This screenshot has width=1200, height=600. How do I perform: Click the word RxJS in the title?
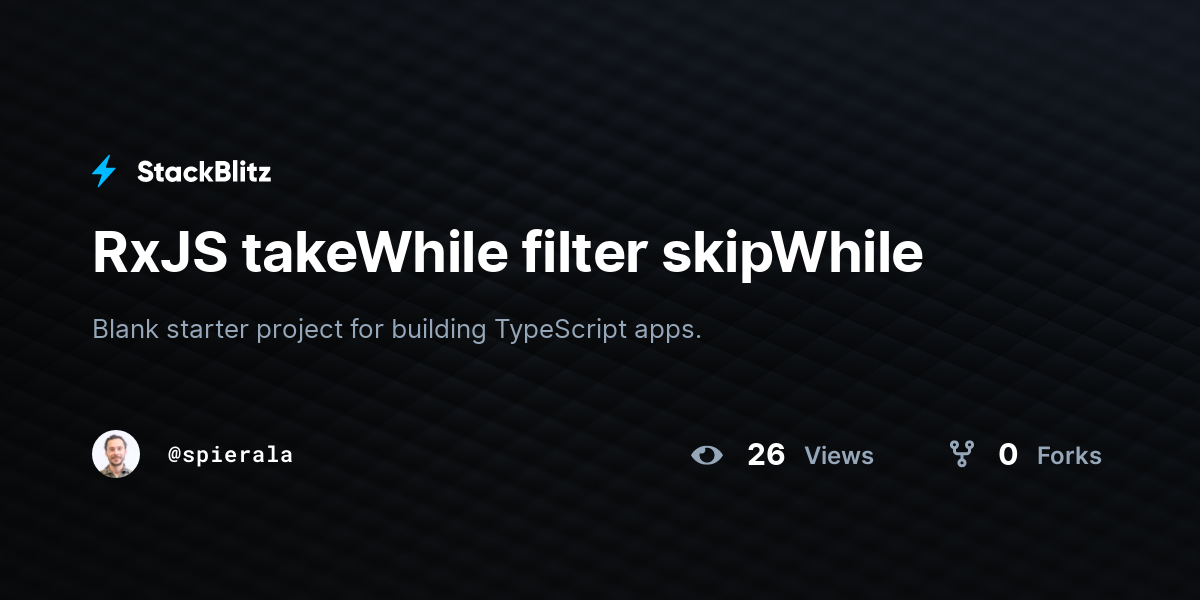160,253
